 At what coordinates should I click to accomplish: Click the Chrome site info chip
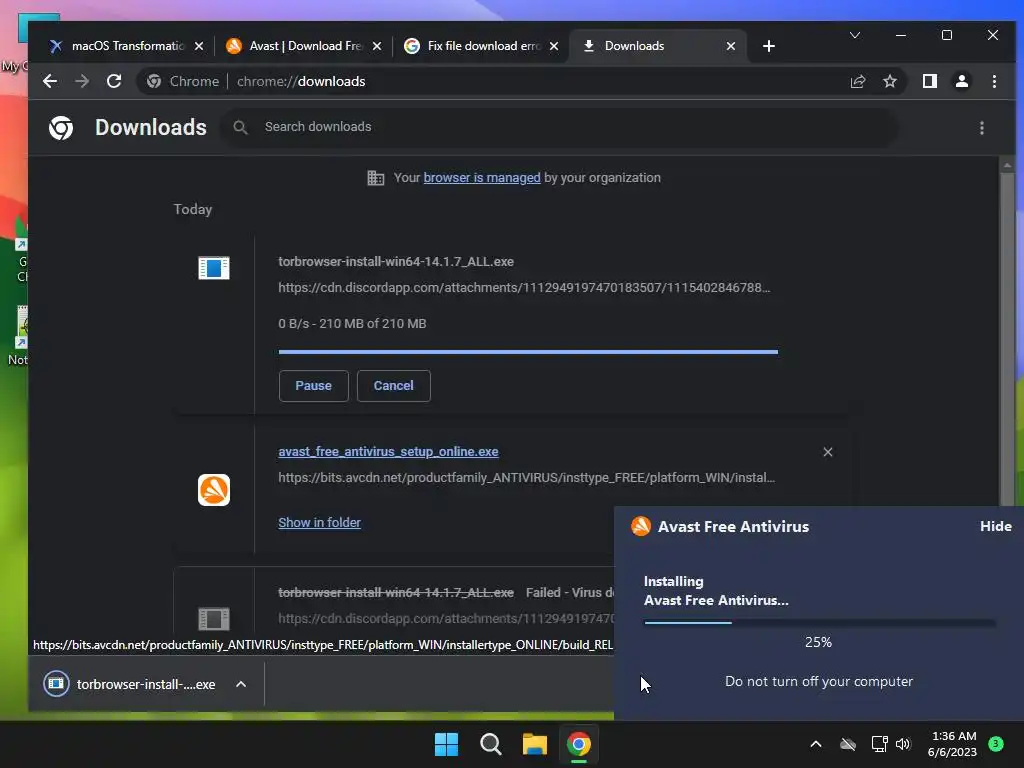point(184,81)
